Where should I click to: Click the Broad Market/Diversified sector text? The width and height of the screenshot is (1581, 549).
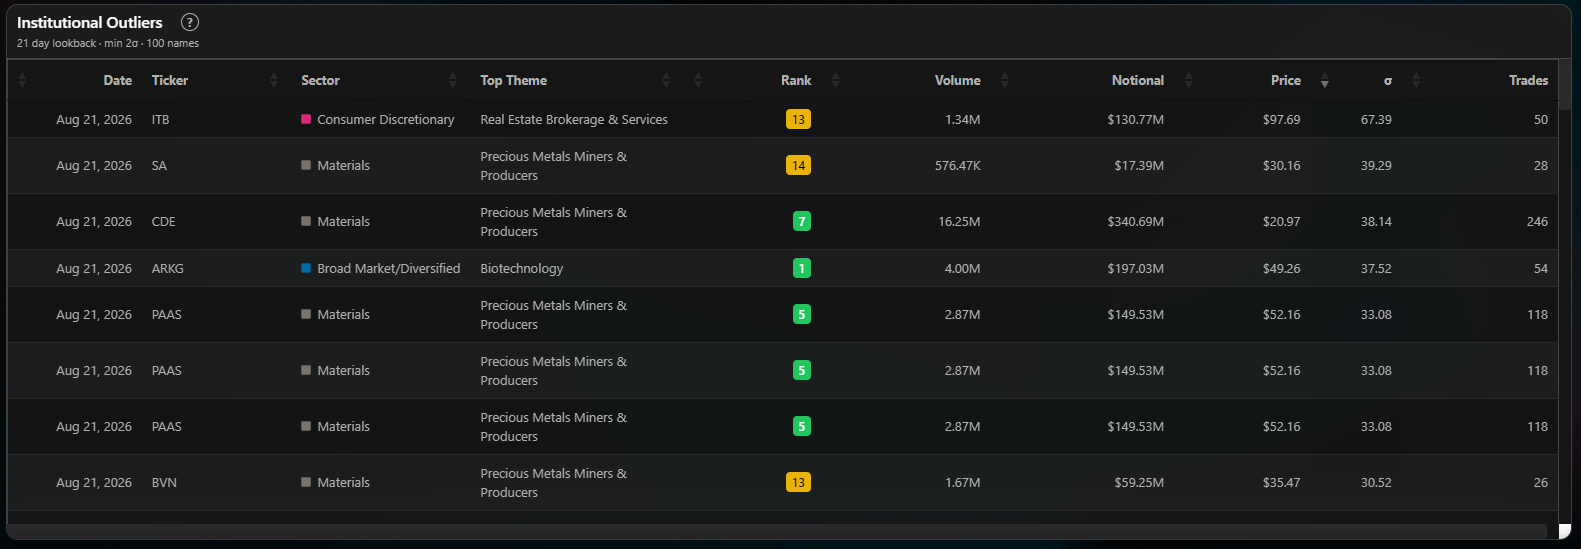coord(388,268)
